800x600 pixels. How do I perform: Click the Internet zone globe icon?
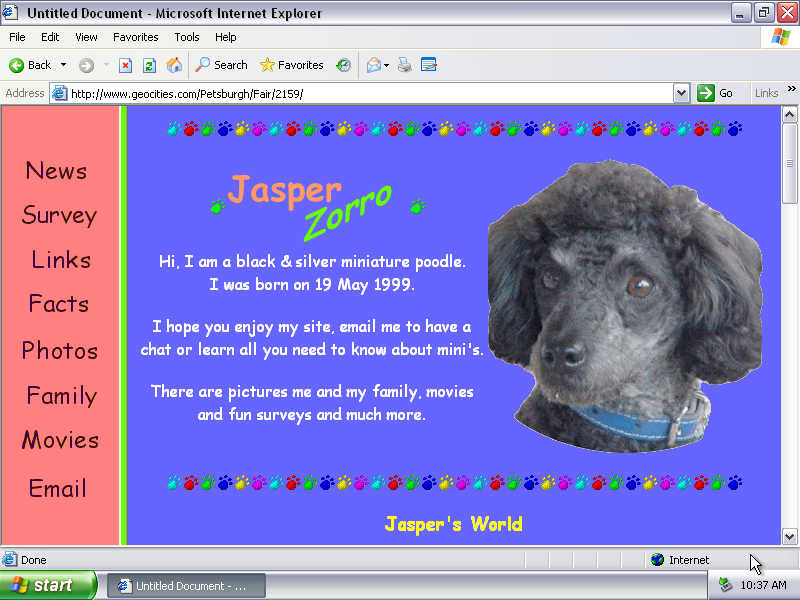point(658,560)
